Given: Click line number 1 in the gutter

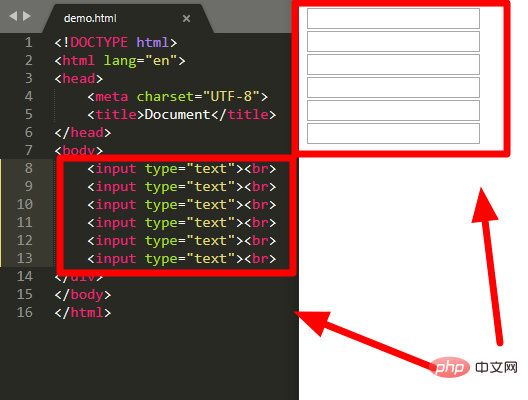Looking at the screenshot, I should 29,42.
